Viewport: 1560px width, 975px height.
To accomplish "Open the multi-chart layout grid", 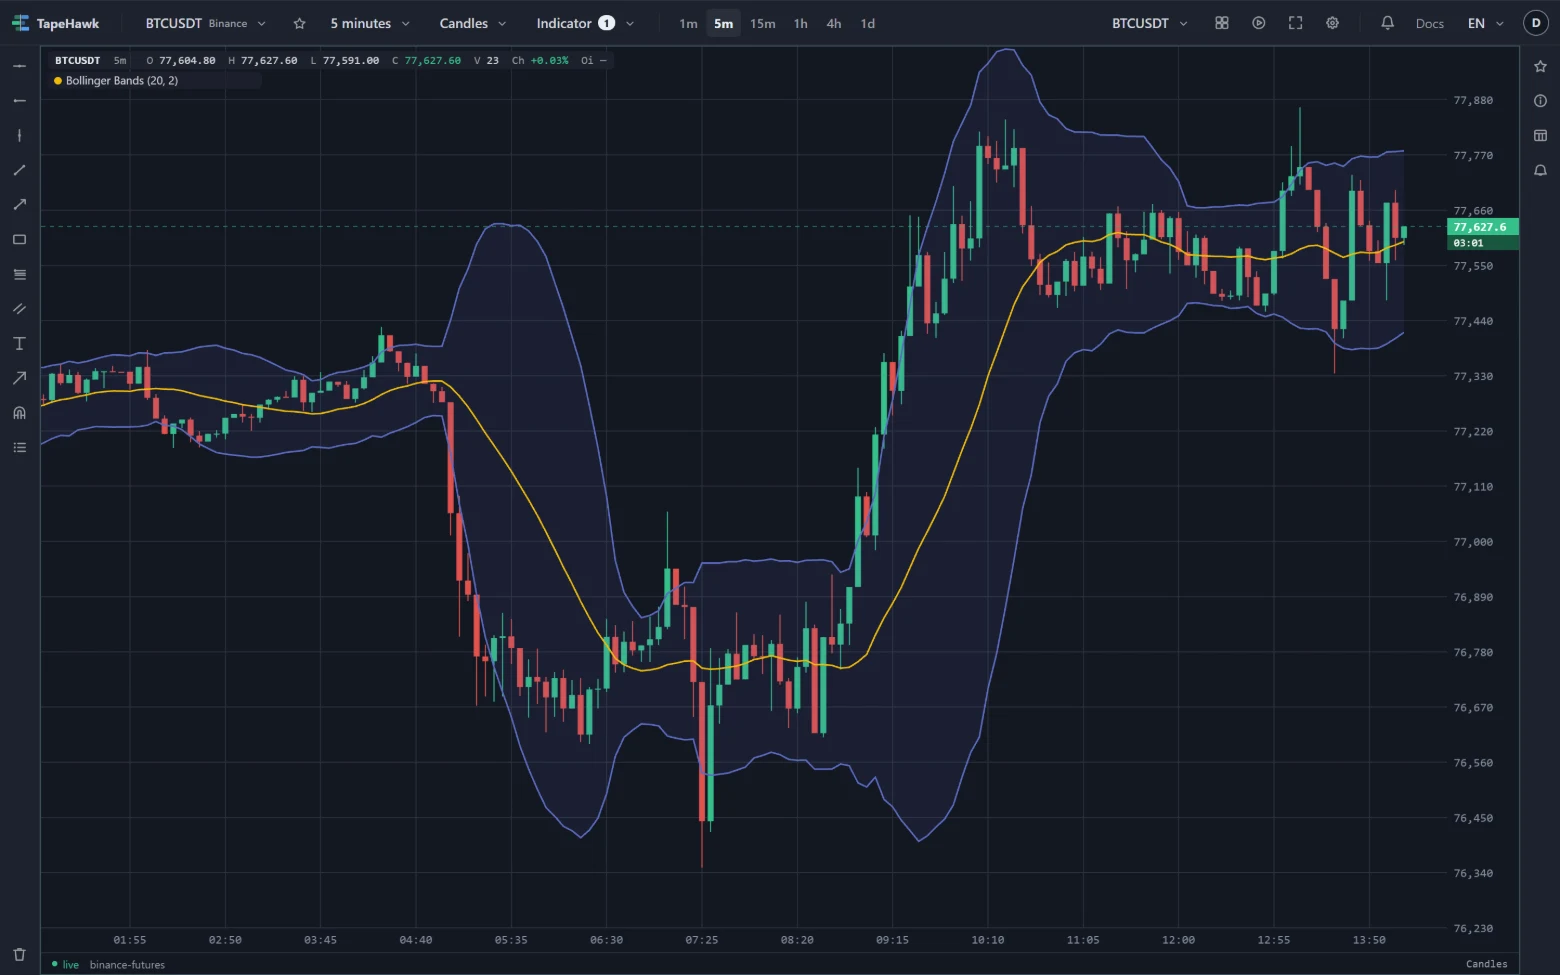I will (1221, 23).
